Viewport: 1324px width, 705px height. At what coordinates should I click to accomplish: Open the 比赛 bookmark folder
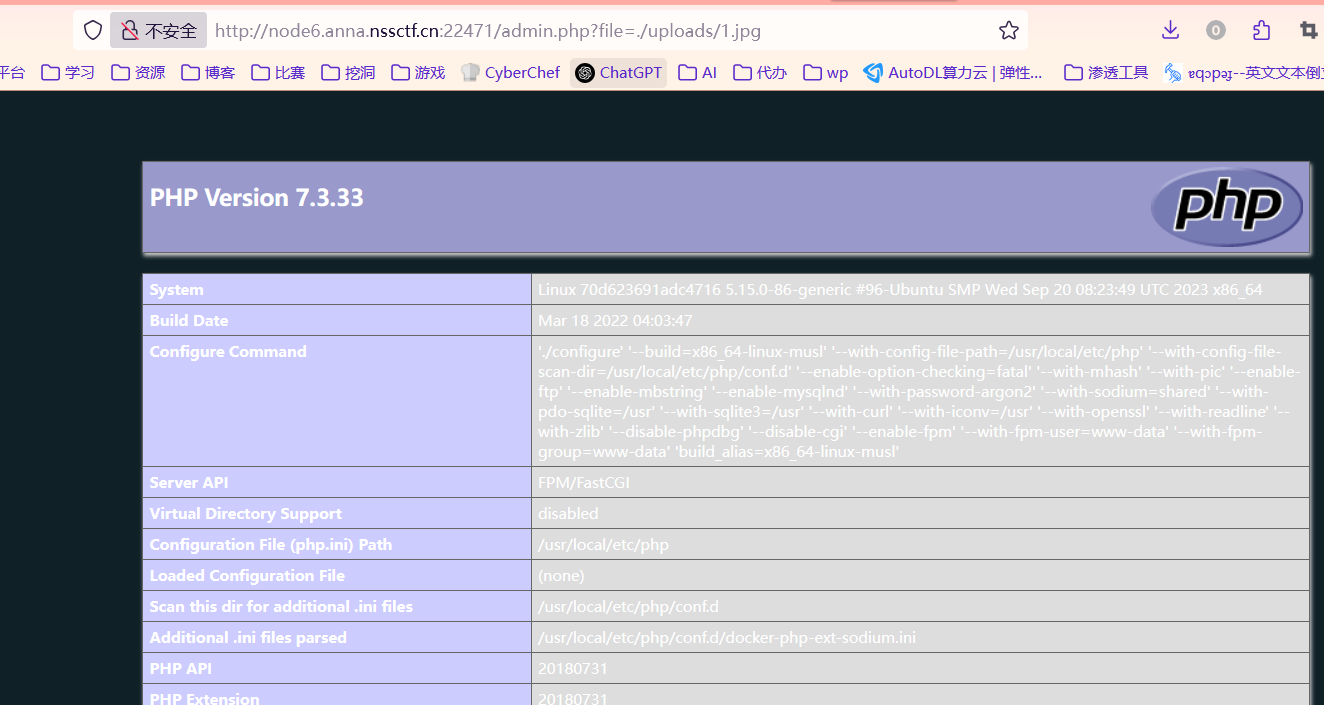(278, 72)
